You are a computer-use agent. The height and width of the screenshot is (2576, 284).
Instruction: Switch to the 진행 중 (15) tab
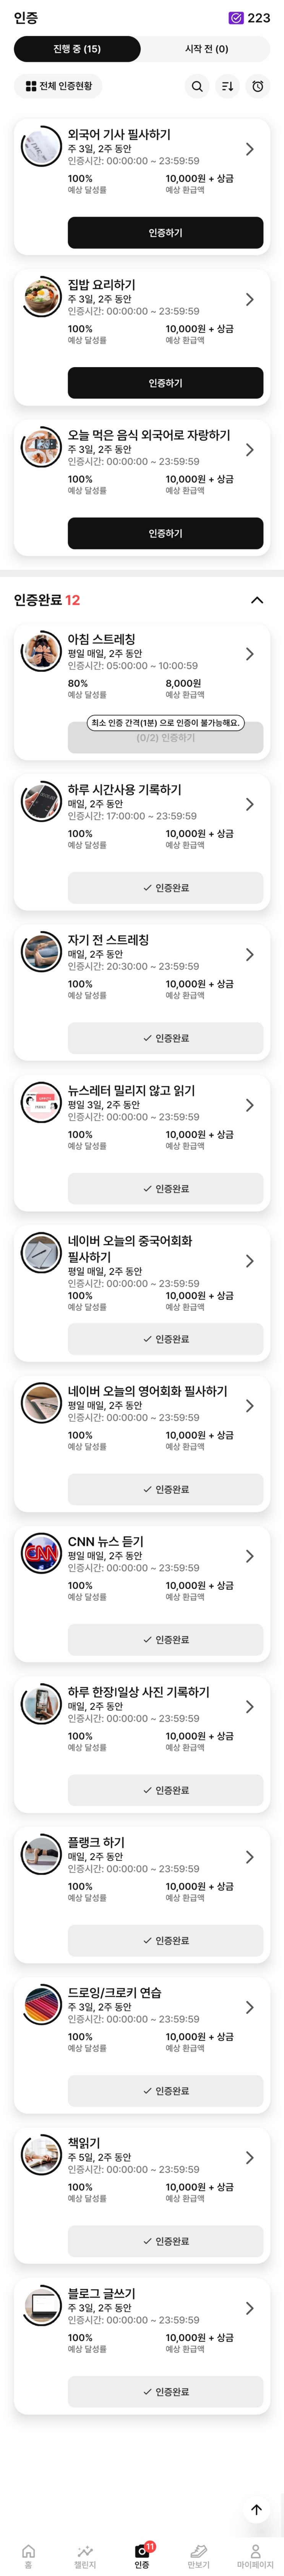point(77,49)
